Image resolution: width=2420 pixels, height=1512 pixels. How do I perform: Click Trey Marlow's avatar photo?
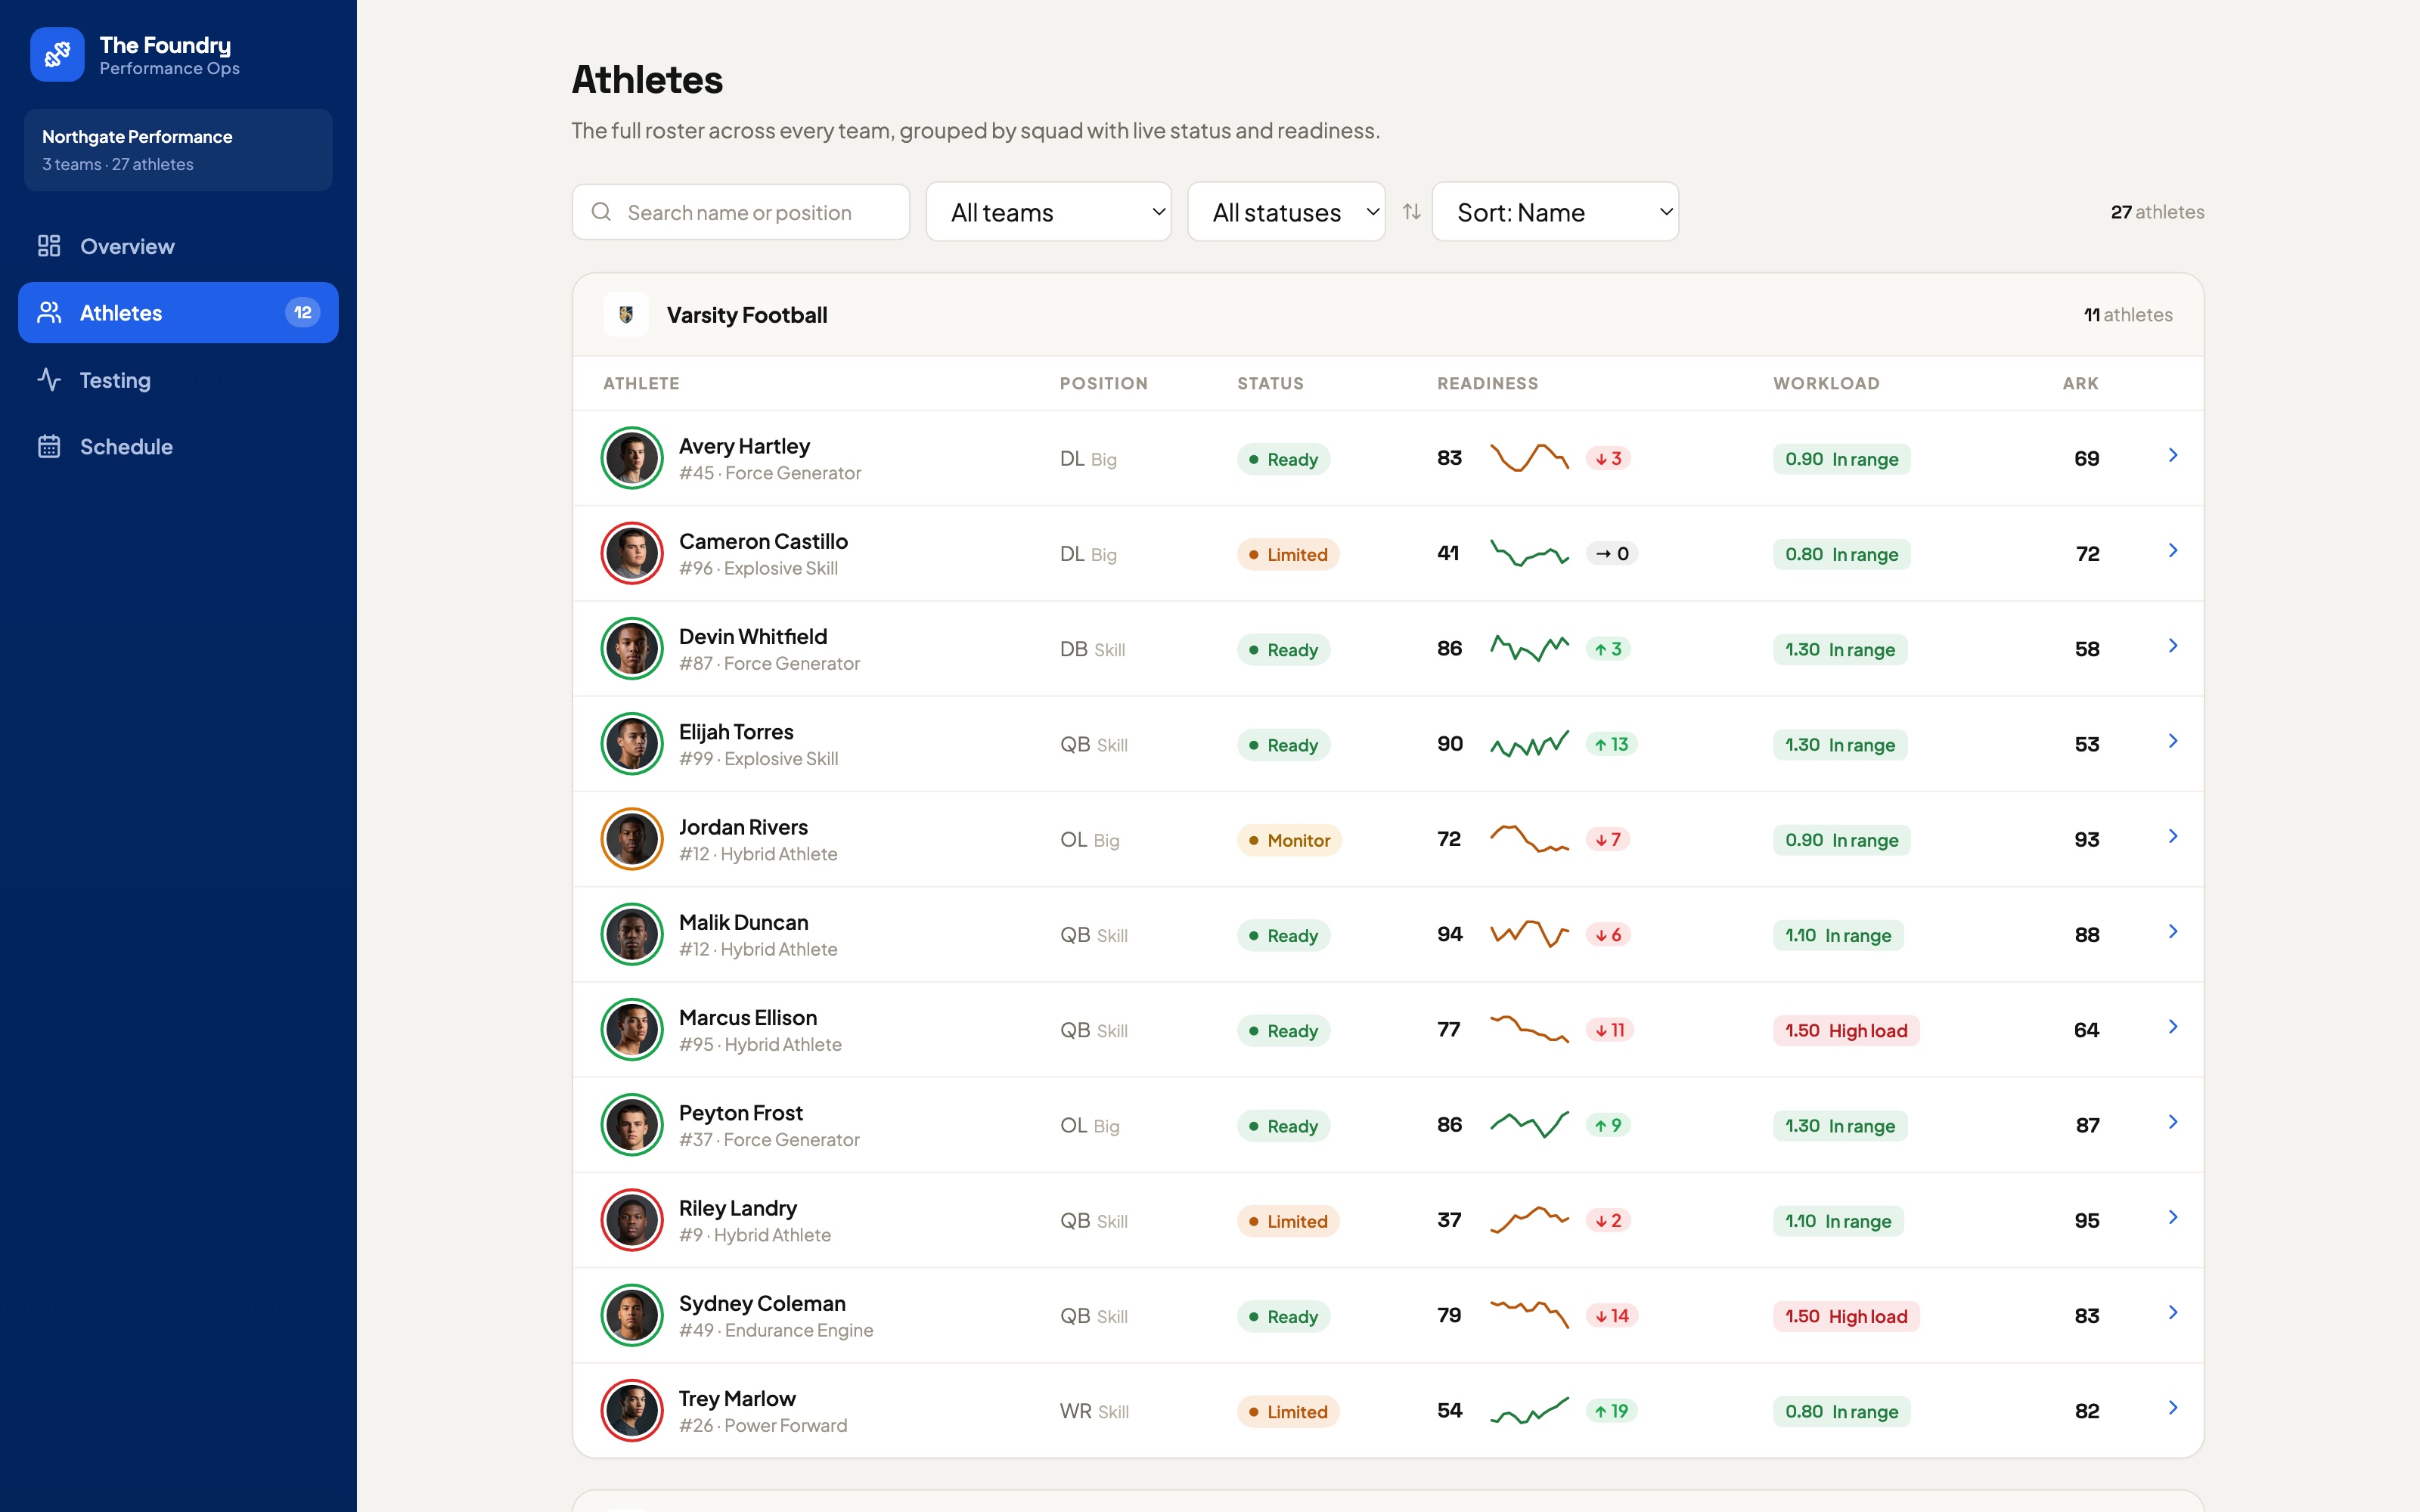click(632, 1410)
